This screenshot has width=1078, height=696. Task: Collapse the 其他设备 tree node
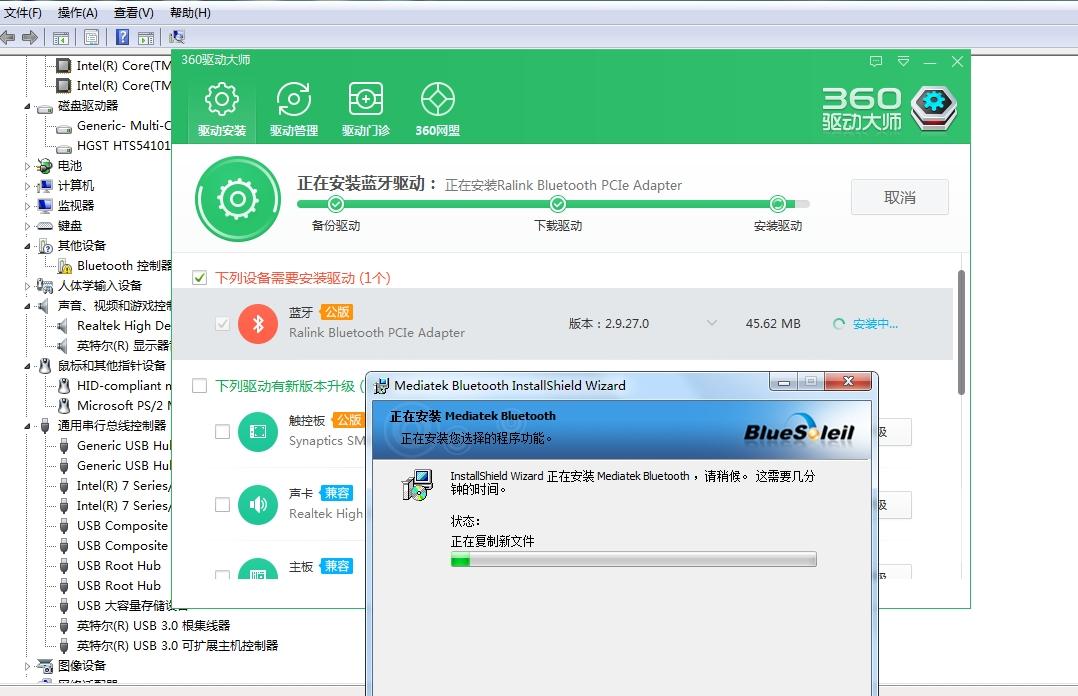point(28,246)
